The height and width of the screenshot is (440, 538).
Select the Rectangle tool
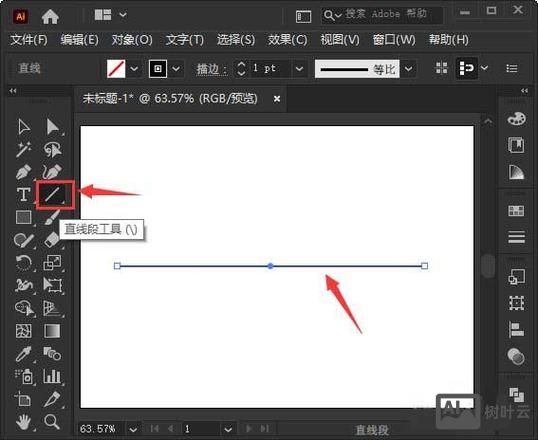[23, 217]
